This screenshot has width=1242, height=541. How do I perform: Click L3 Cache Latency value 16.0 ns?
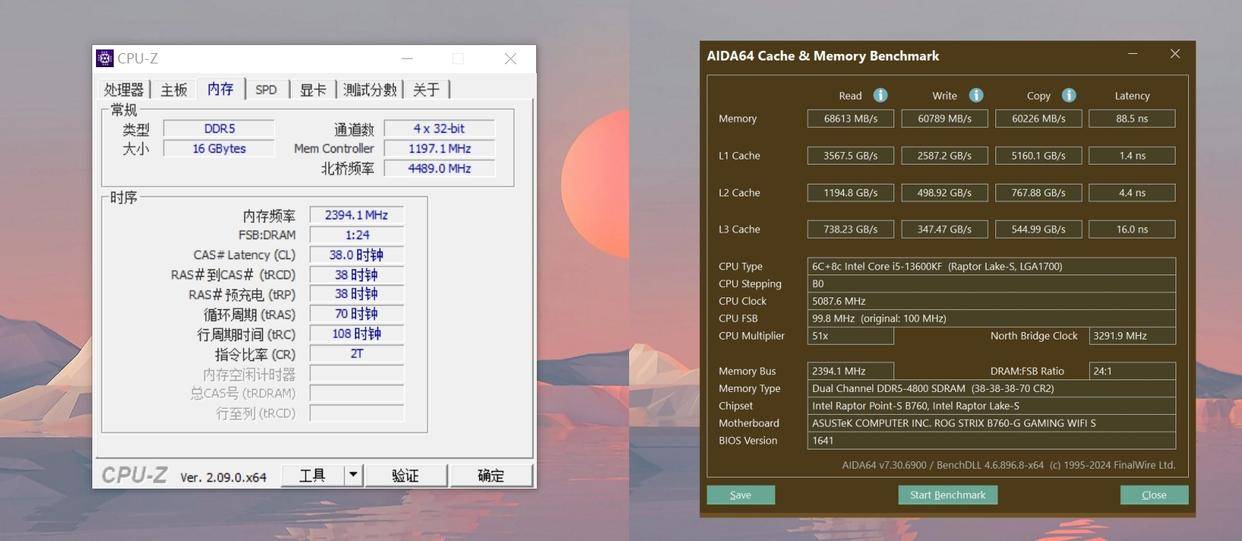(x=1132, y=229)
